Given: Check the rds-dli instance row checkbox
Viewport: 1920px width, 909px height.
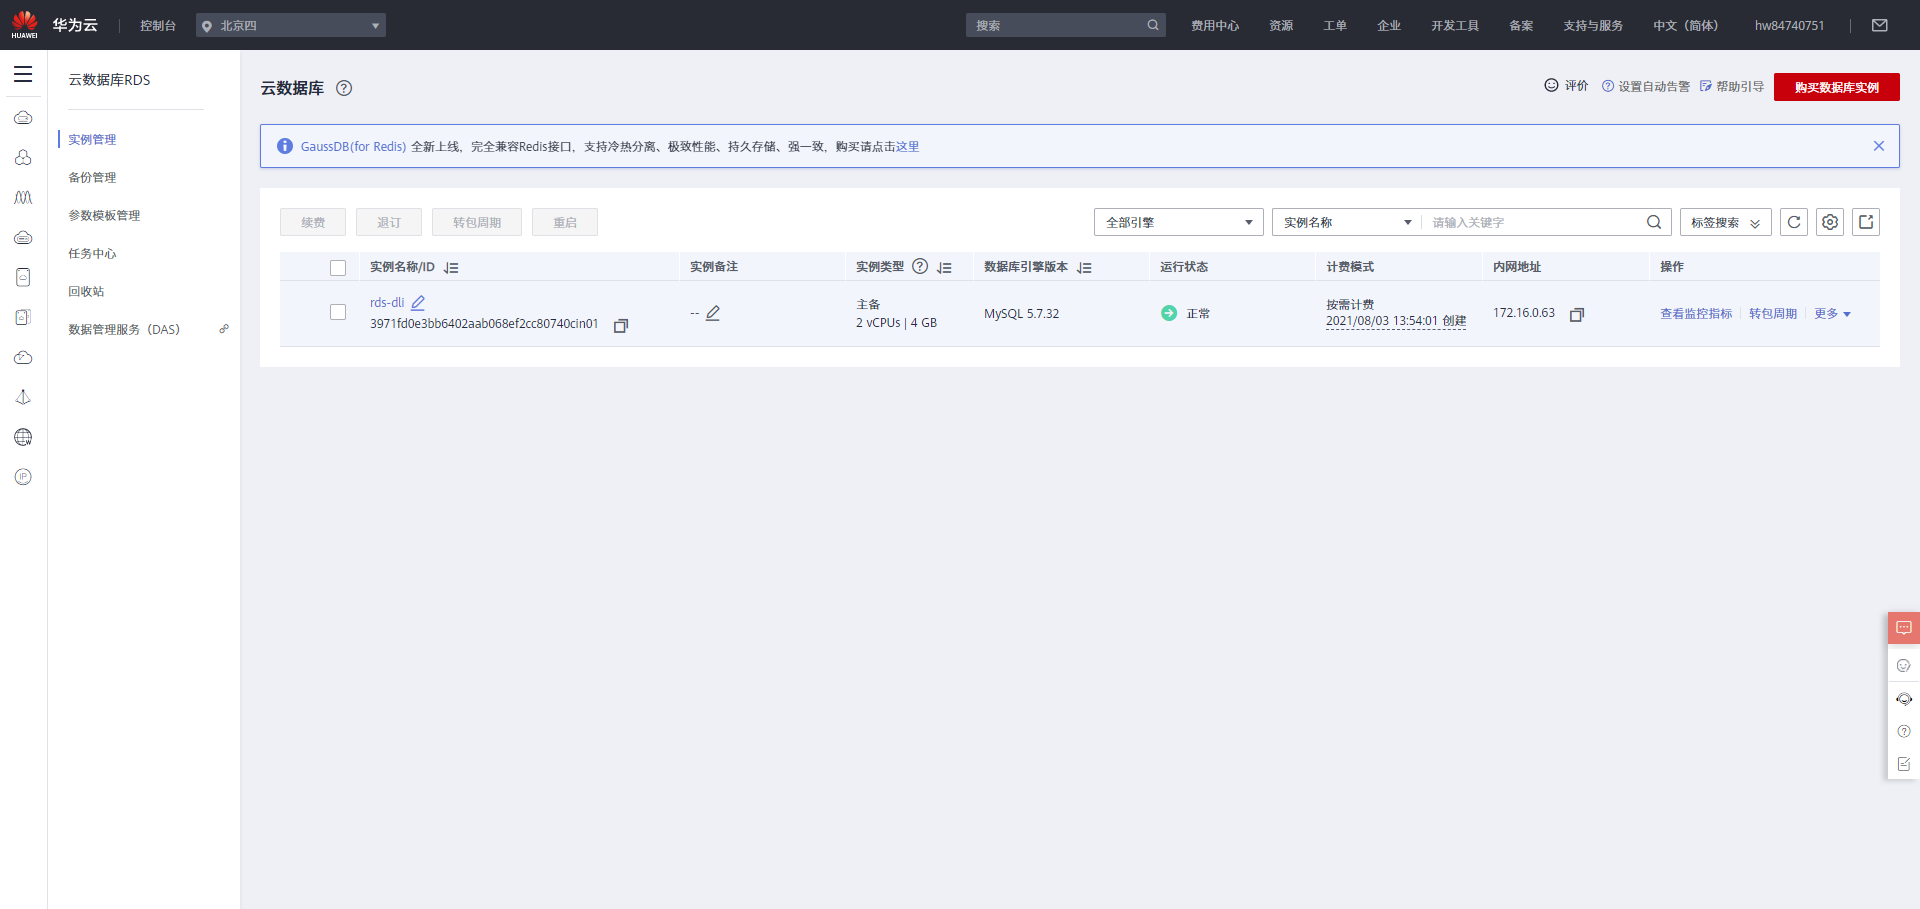Looking at the screenshot, I should click(338, 312).
